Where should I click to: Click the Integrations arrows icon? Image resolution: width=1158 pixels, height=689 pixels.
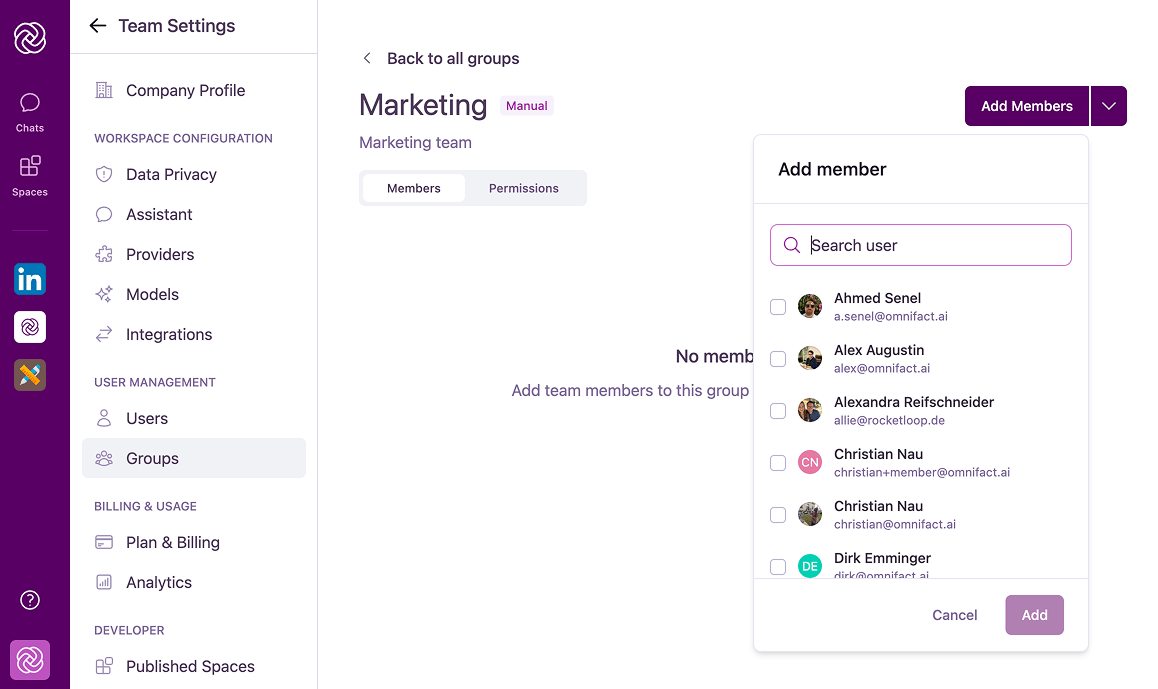tap(104, 334)
